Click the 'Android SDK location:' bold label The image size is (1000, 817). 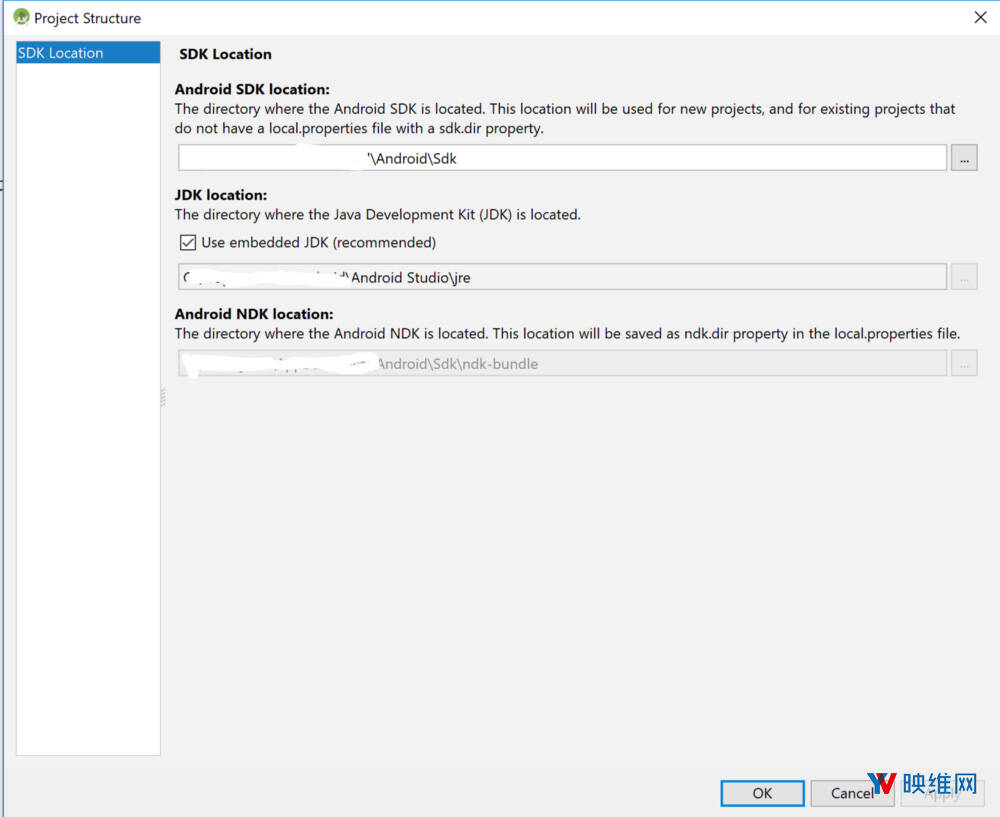point(252,89)
